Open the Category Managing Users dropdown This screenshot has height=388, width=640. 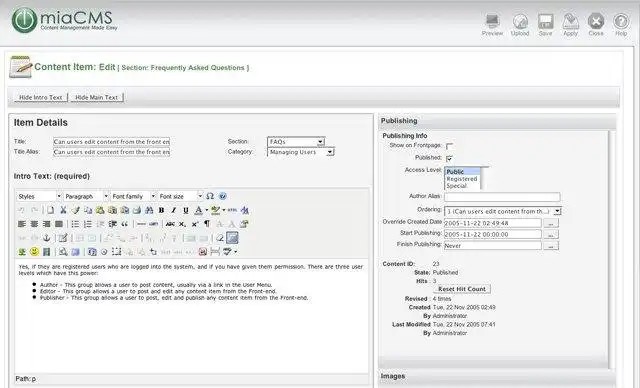pyautogui.click(x=301, y=152)
